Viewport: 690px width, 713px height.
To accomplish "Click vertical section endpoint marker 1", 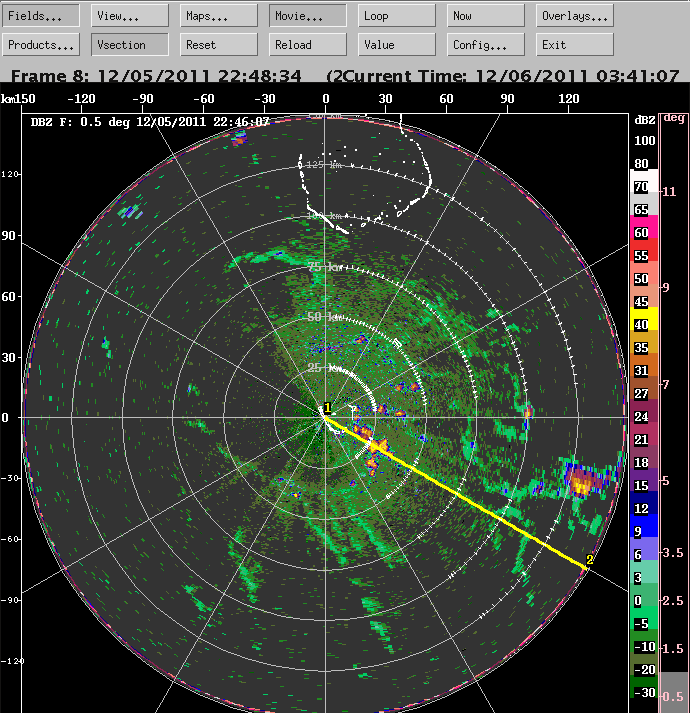I will click(x=327, y=408).
